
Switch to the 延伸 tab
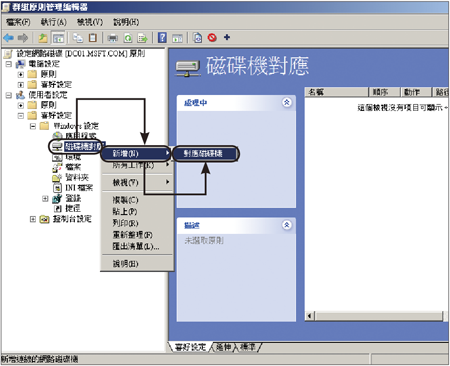click(224, 347)
